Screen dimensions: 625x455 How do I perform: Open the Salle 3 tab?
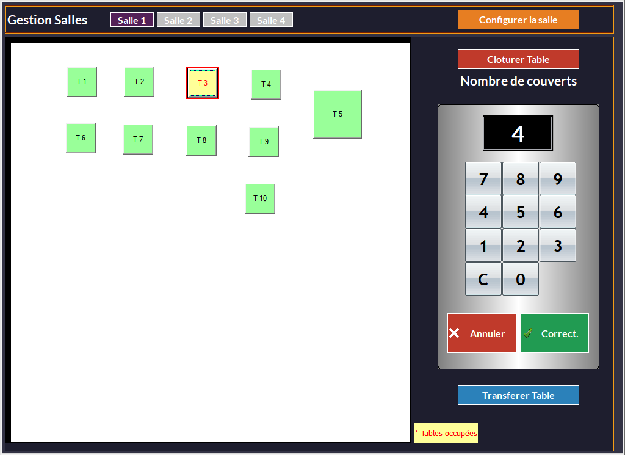coord(225,20)
